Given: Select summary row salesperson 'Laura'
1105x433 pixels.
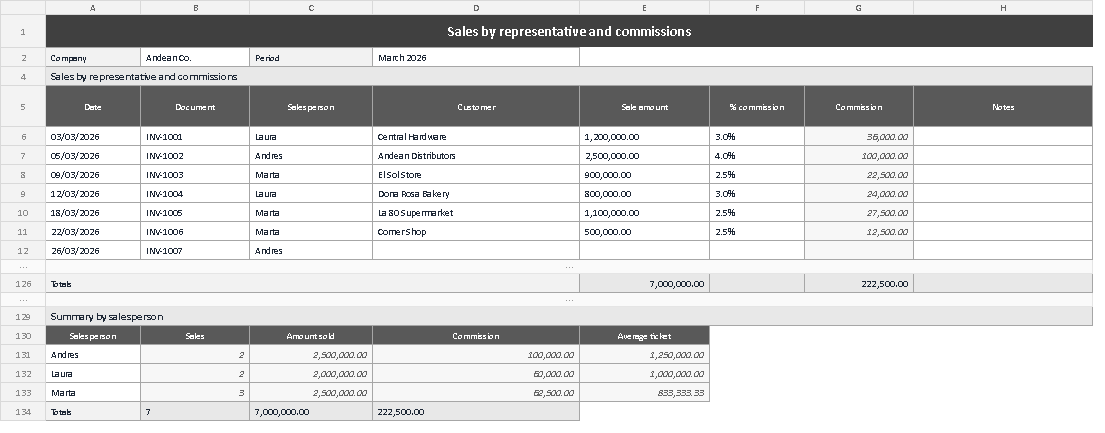Looking at the screenshot, I should click(93, 374).
